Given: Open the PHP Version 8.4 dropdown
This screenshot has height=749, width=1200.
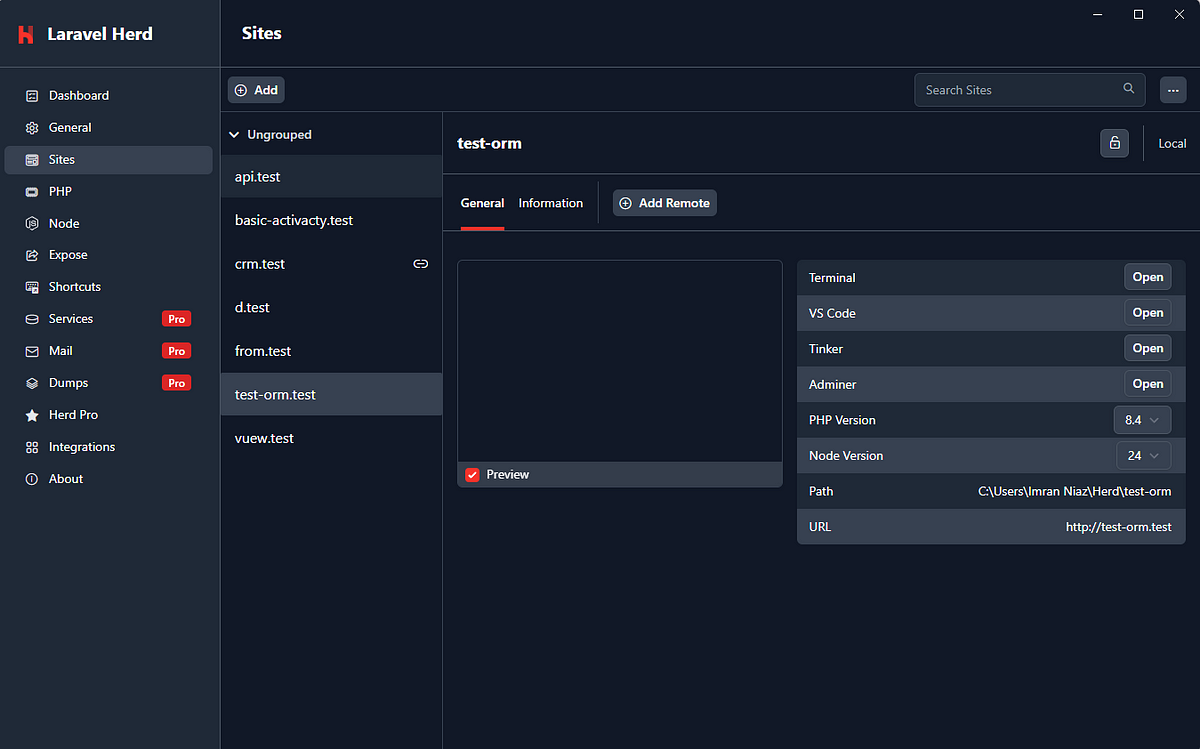Looking at the screenshot, I should [1142, 420].
